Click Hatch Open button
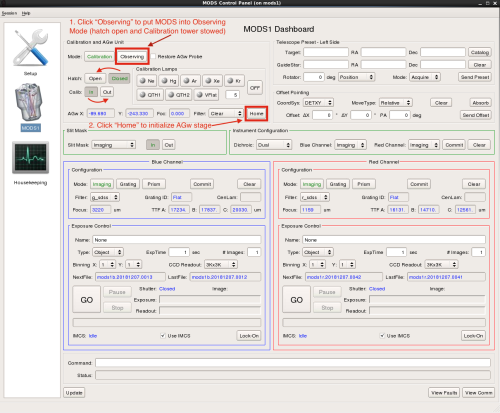Image resolution: width=500 pixels, height=413 pixels. tap(95, 78)
